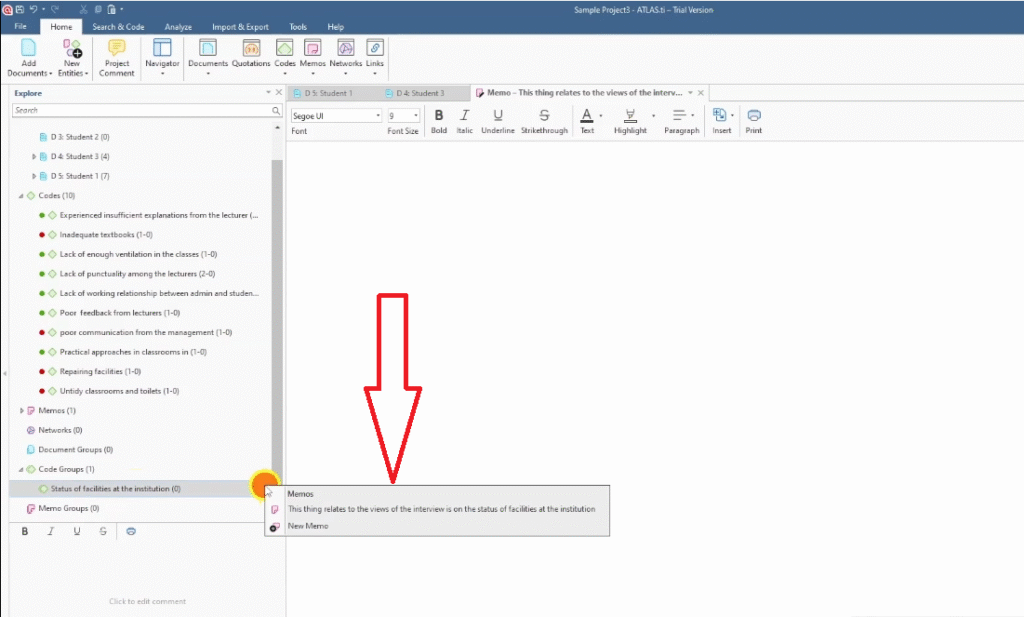This screenshot has height=617, width=1024.
Task: Select the Inadequate textbooks code
Action: pos(105,234)
